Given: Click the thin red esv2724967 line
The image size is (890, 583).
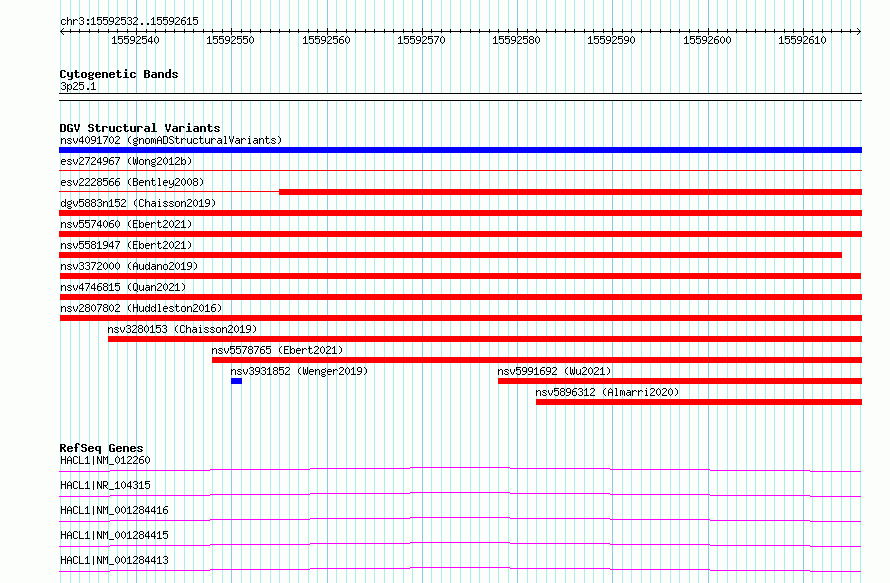Looking at the screenshot, I should point(460,170).
